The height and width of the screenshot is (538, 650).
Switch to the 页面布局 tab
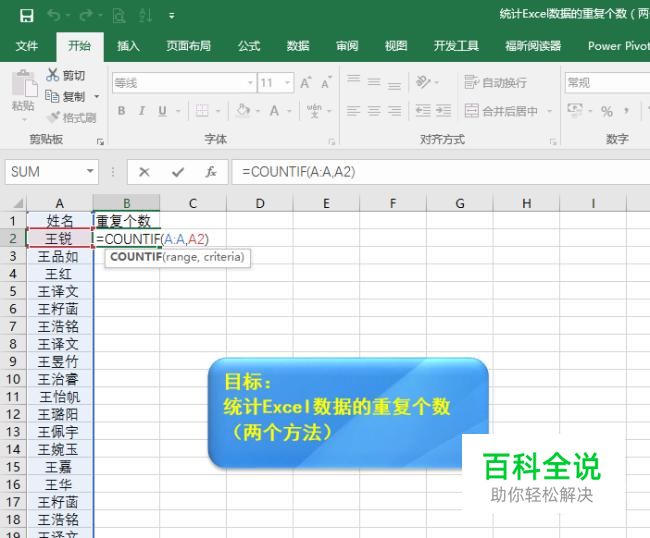pos(189,46)
